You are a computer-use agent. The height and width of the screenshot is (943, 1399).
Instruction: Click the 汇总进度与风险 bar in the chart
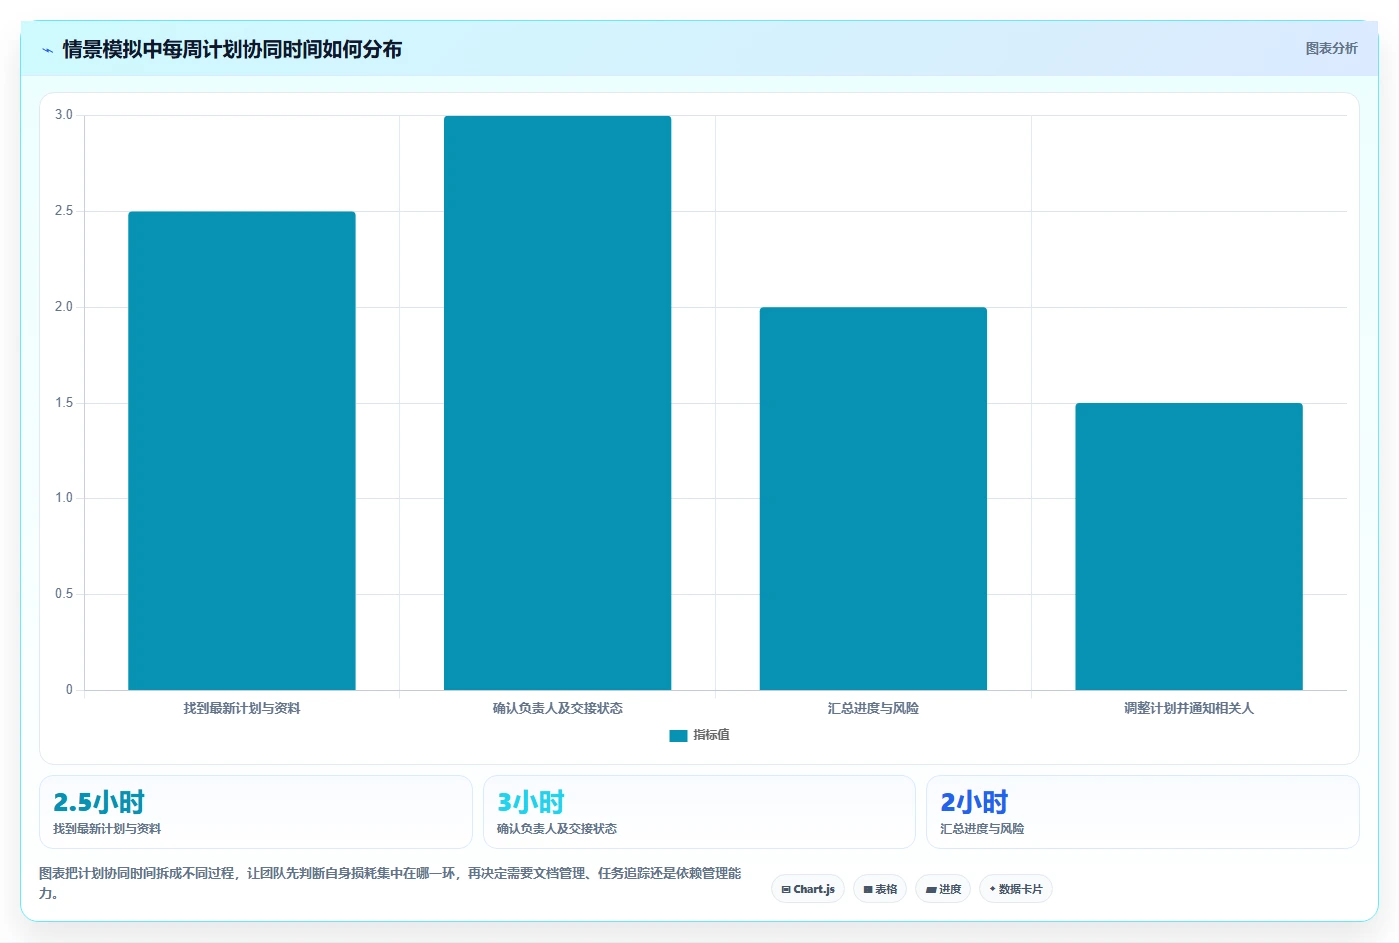coord(873,499)
